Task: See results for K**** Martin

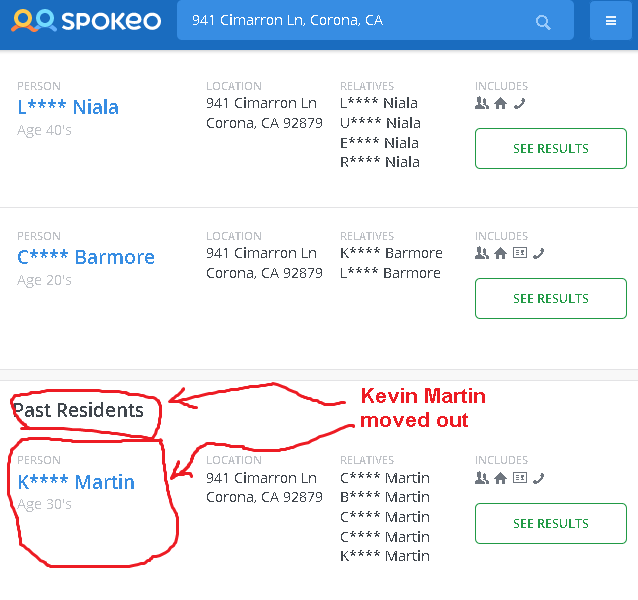Action: click(550, 523)
